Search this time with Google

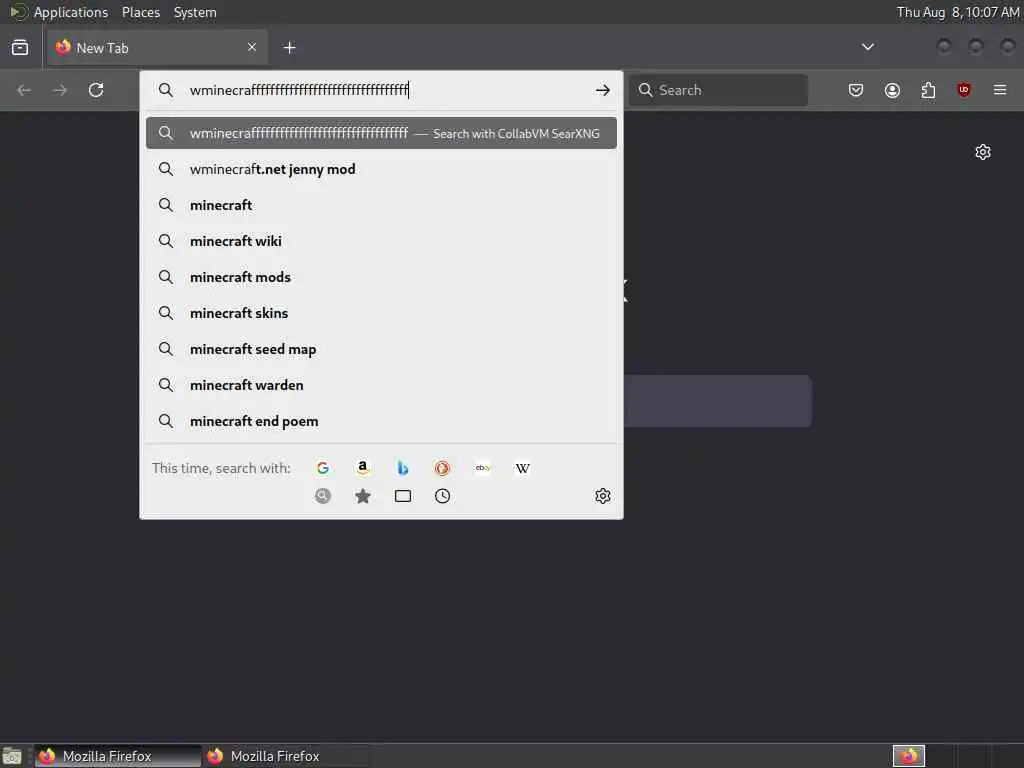pos(323,468)
